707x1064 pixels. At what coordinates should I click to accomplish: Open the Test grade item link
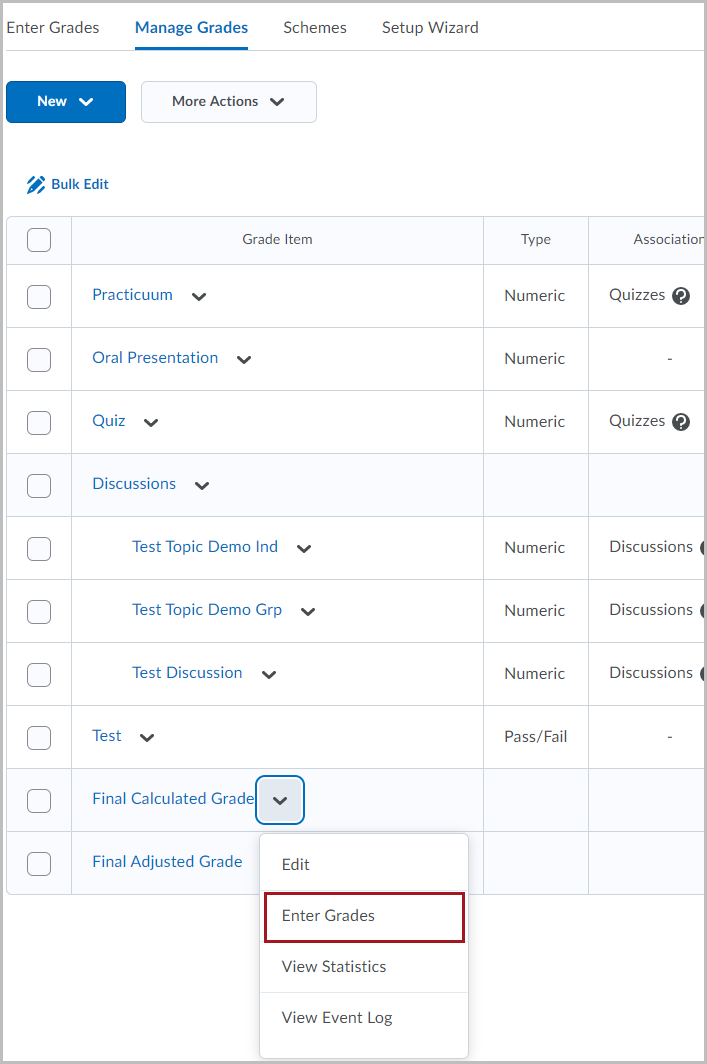pyautogui.click(x=107, y=736)
